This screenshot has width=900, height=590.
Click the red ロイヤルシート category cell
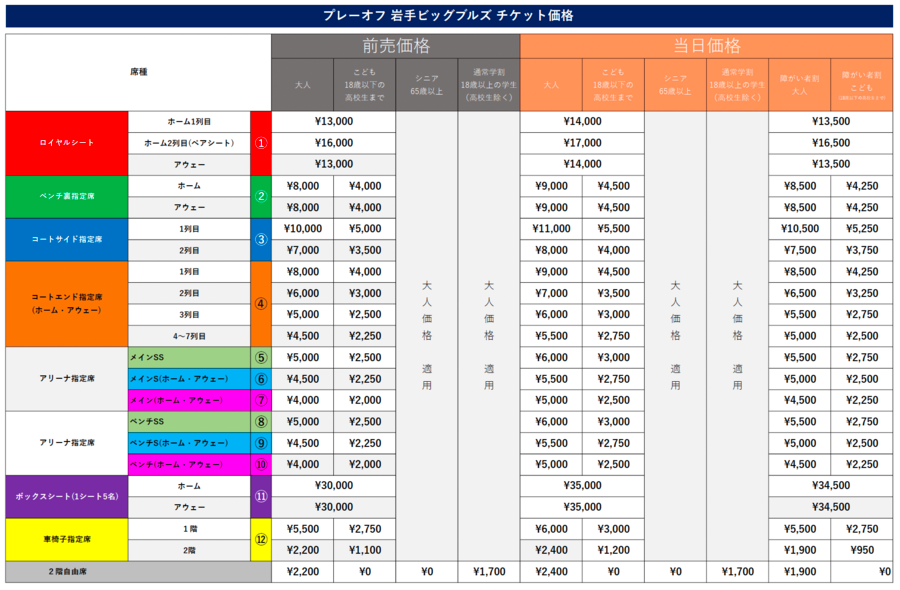(67, 143)
